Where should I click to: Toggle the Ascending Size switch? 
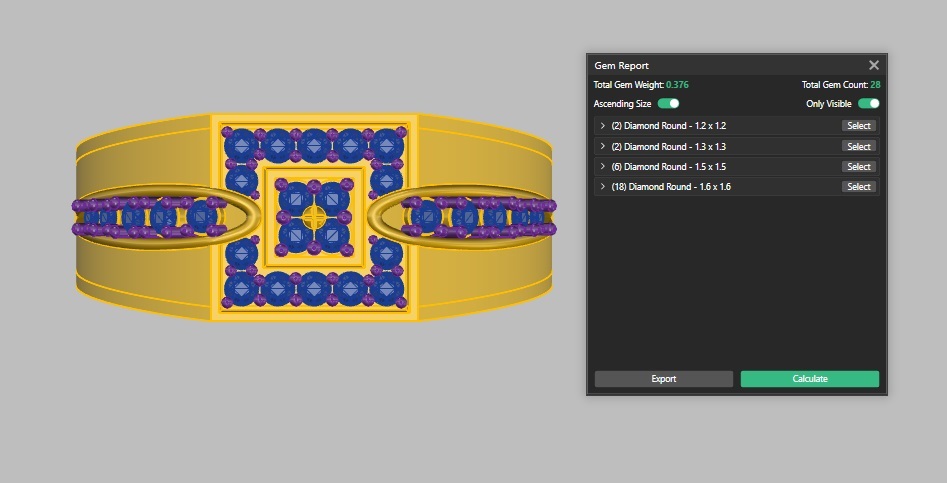point(668,103)
